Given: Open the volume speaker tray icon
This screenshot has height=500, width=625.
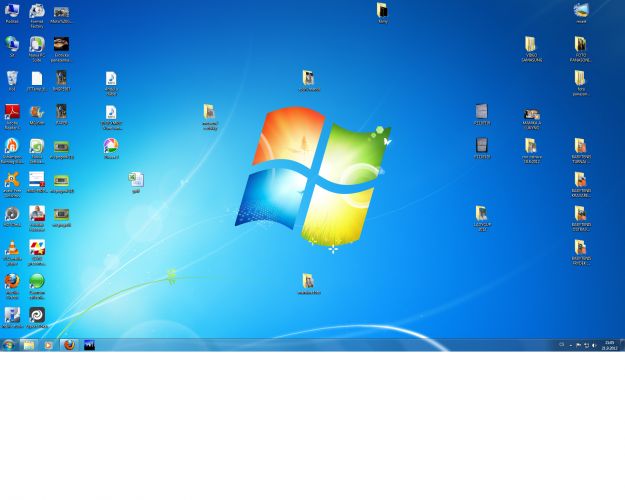Looking at the screenshot, I should tap(594, 345).
